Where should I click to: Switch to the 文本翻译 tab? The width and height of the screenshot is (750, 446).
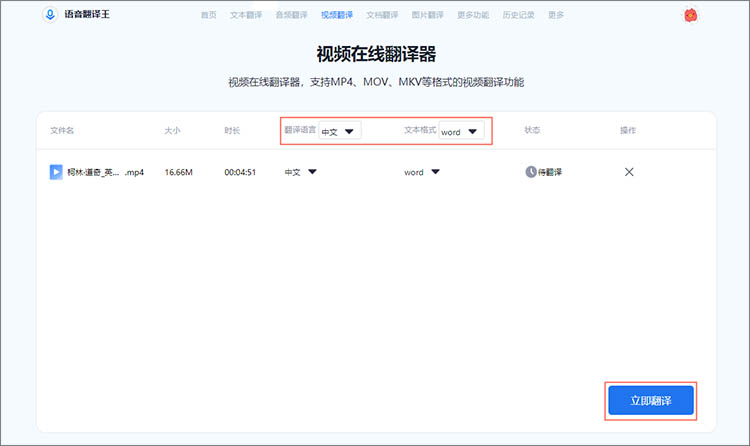tap(246, 15)
